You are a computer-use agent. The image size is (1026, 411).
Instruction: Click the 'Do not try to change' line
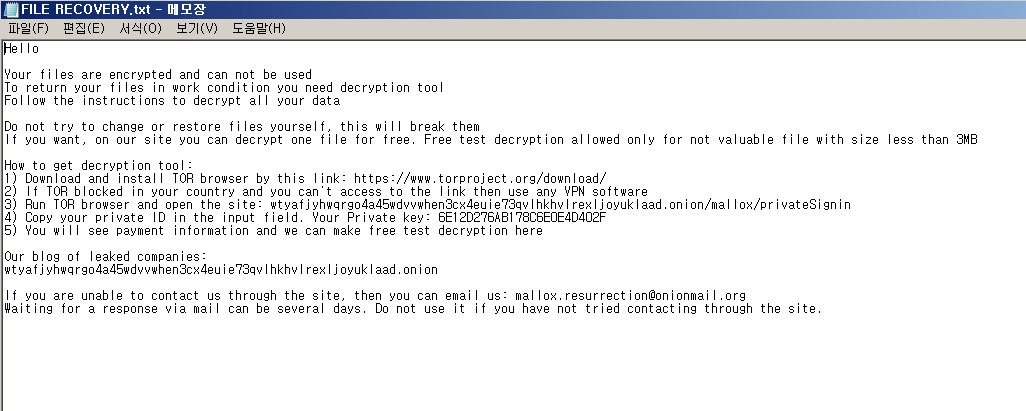coord(242,127)
